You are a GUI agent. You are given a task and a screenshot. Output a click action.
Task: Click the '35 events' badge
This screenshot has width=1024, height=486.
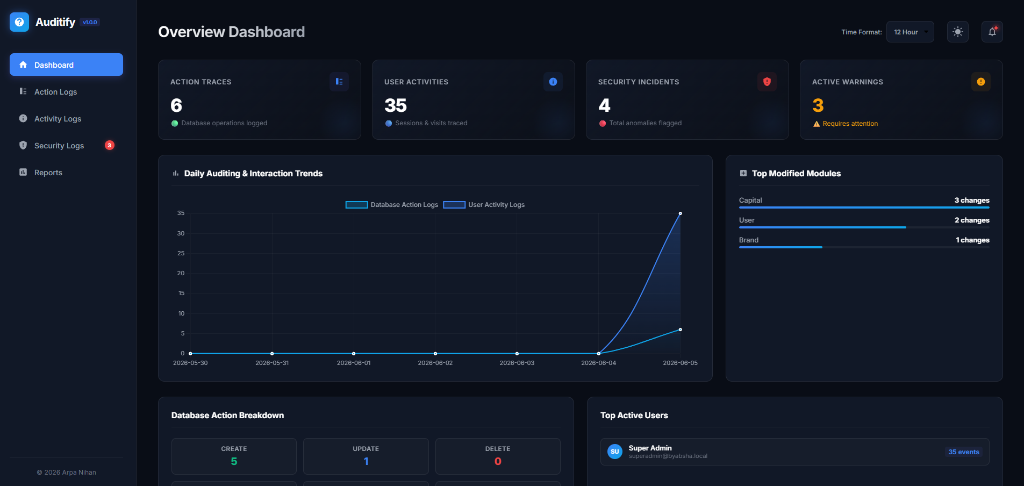(x=964, y=451)
